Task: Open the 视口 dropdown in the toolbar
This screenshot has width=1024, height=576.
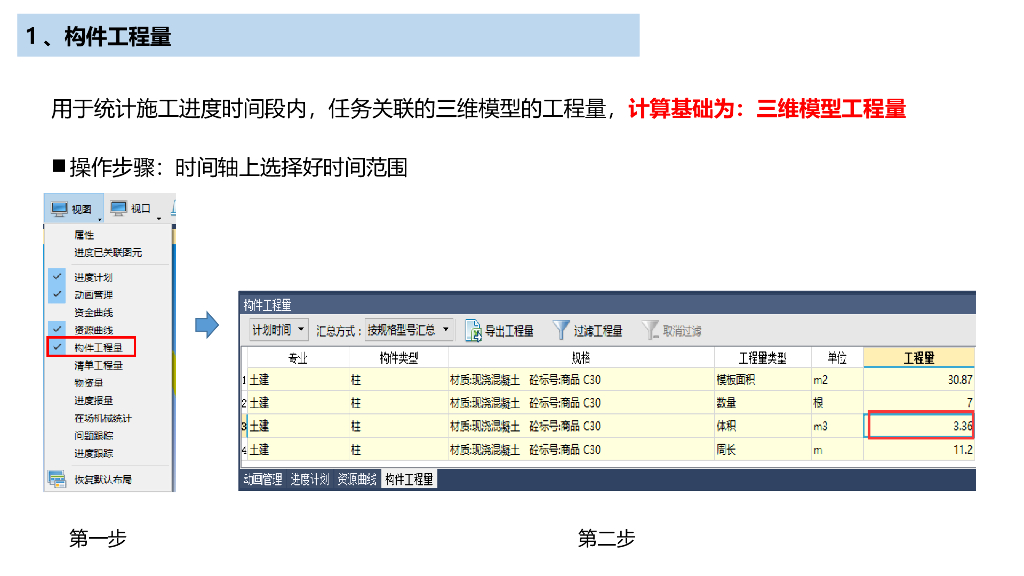Action: pyautogui.click(x=134, y=209)
